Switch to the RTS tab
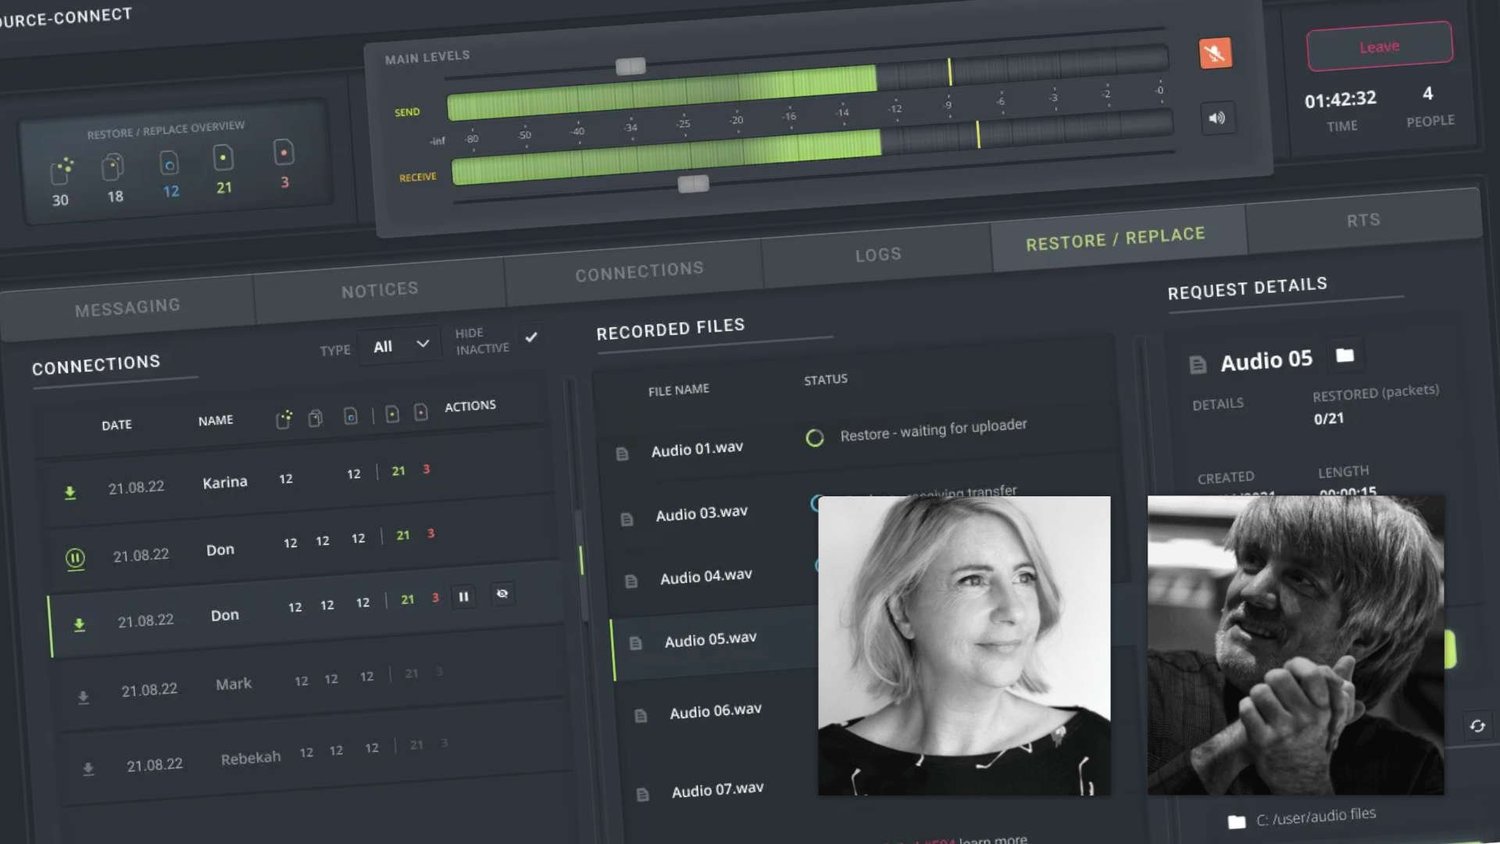Image resolution: width=1500 pixels, height=844 pixels. click(x=1364, y=218)
